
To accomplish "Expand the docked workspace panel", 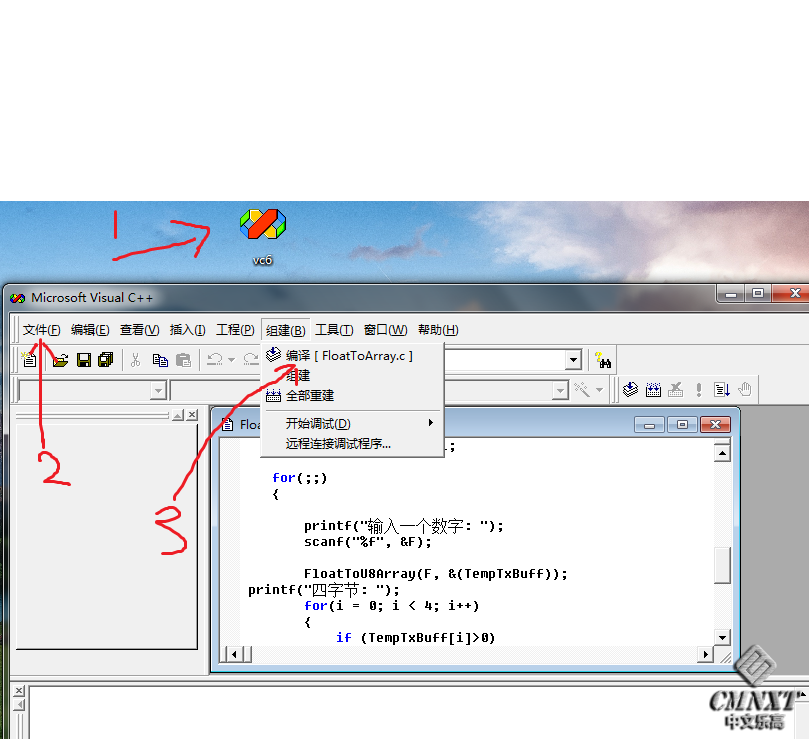I will point(178,415).
